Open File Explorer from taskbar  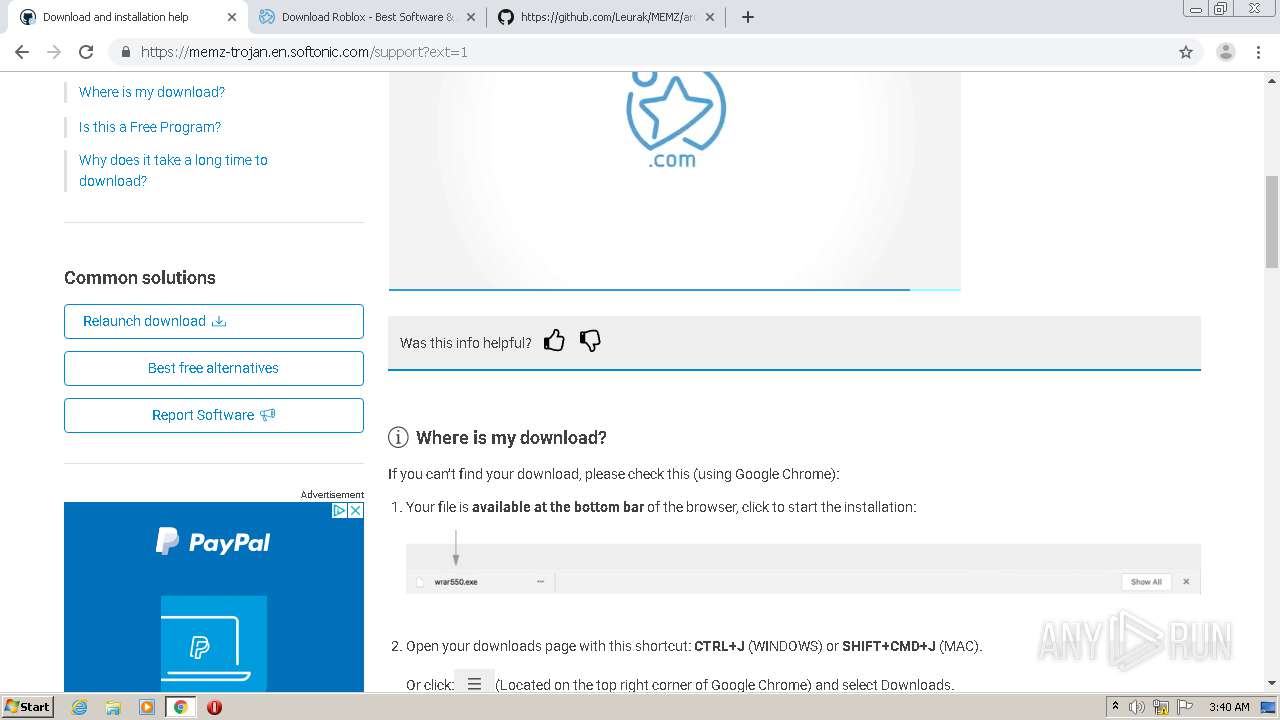coord(113,707)
